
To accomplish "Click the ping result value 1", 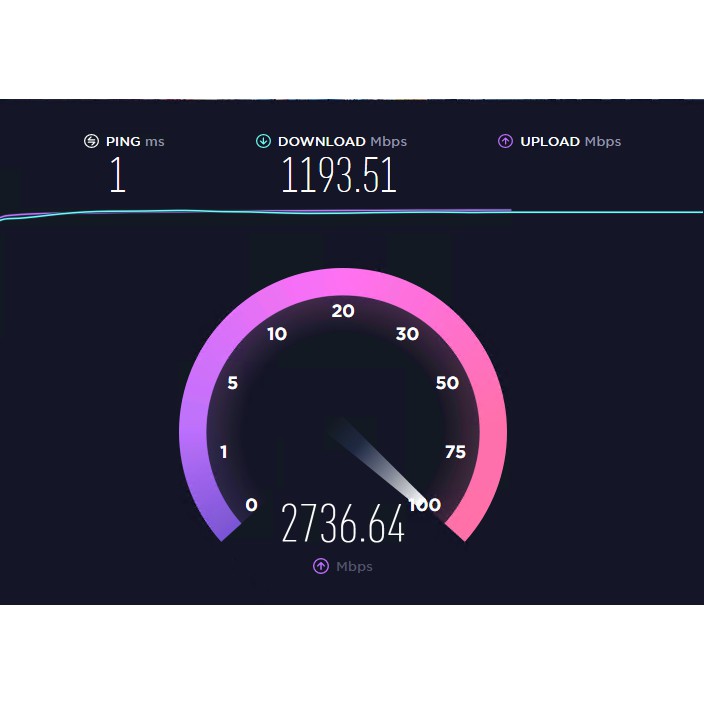I will point(118,175).
